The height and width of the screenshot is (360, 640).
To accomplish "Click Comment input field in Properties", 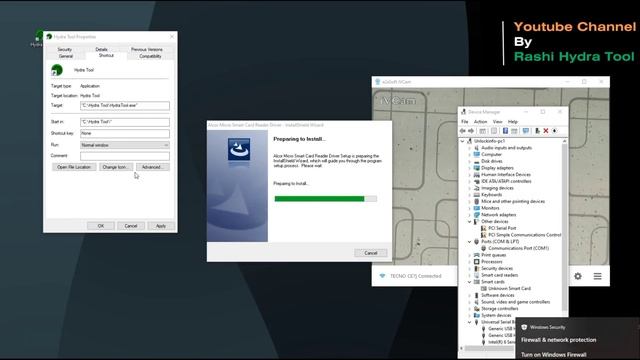I will (125, 156).
